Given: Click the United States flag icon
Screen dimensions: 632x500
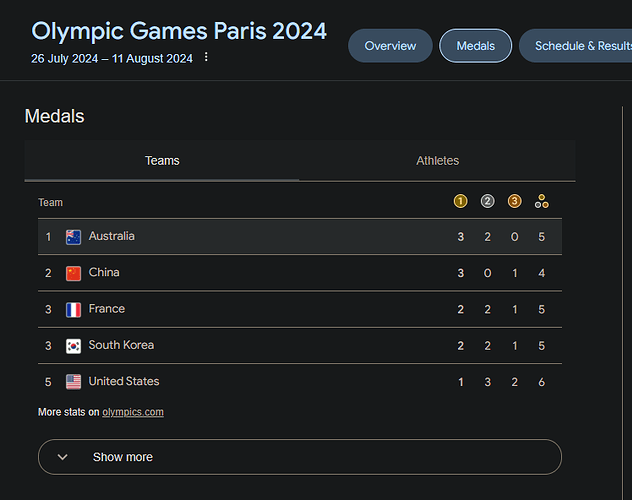Looking at the screenshot, I should (73, 382).
